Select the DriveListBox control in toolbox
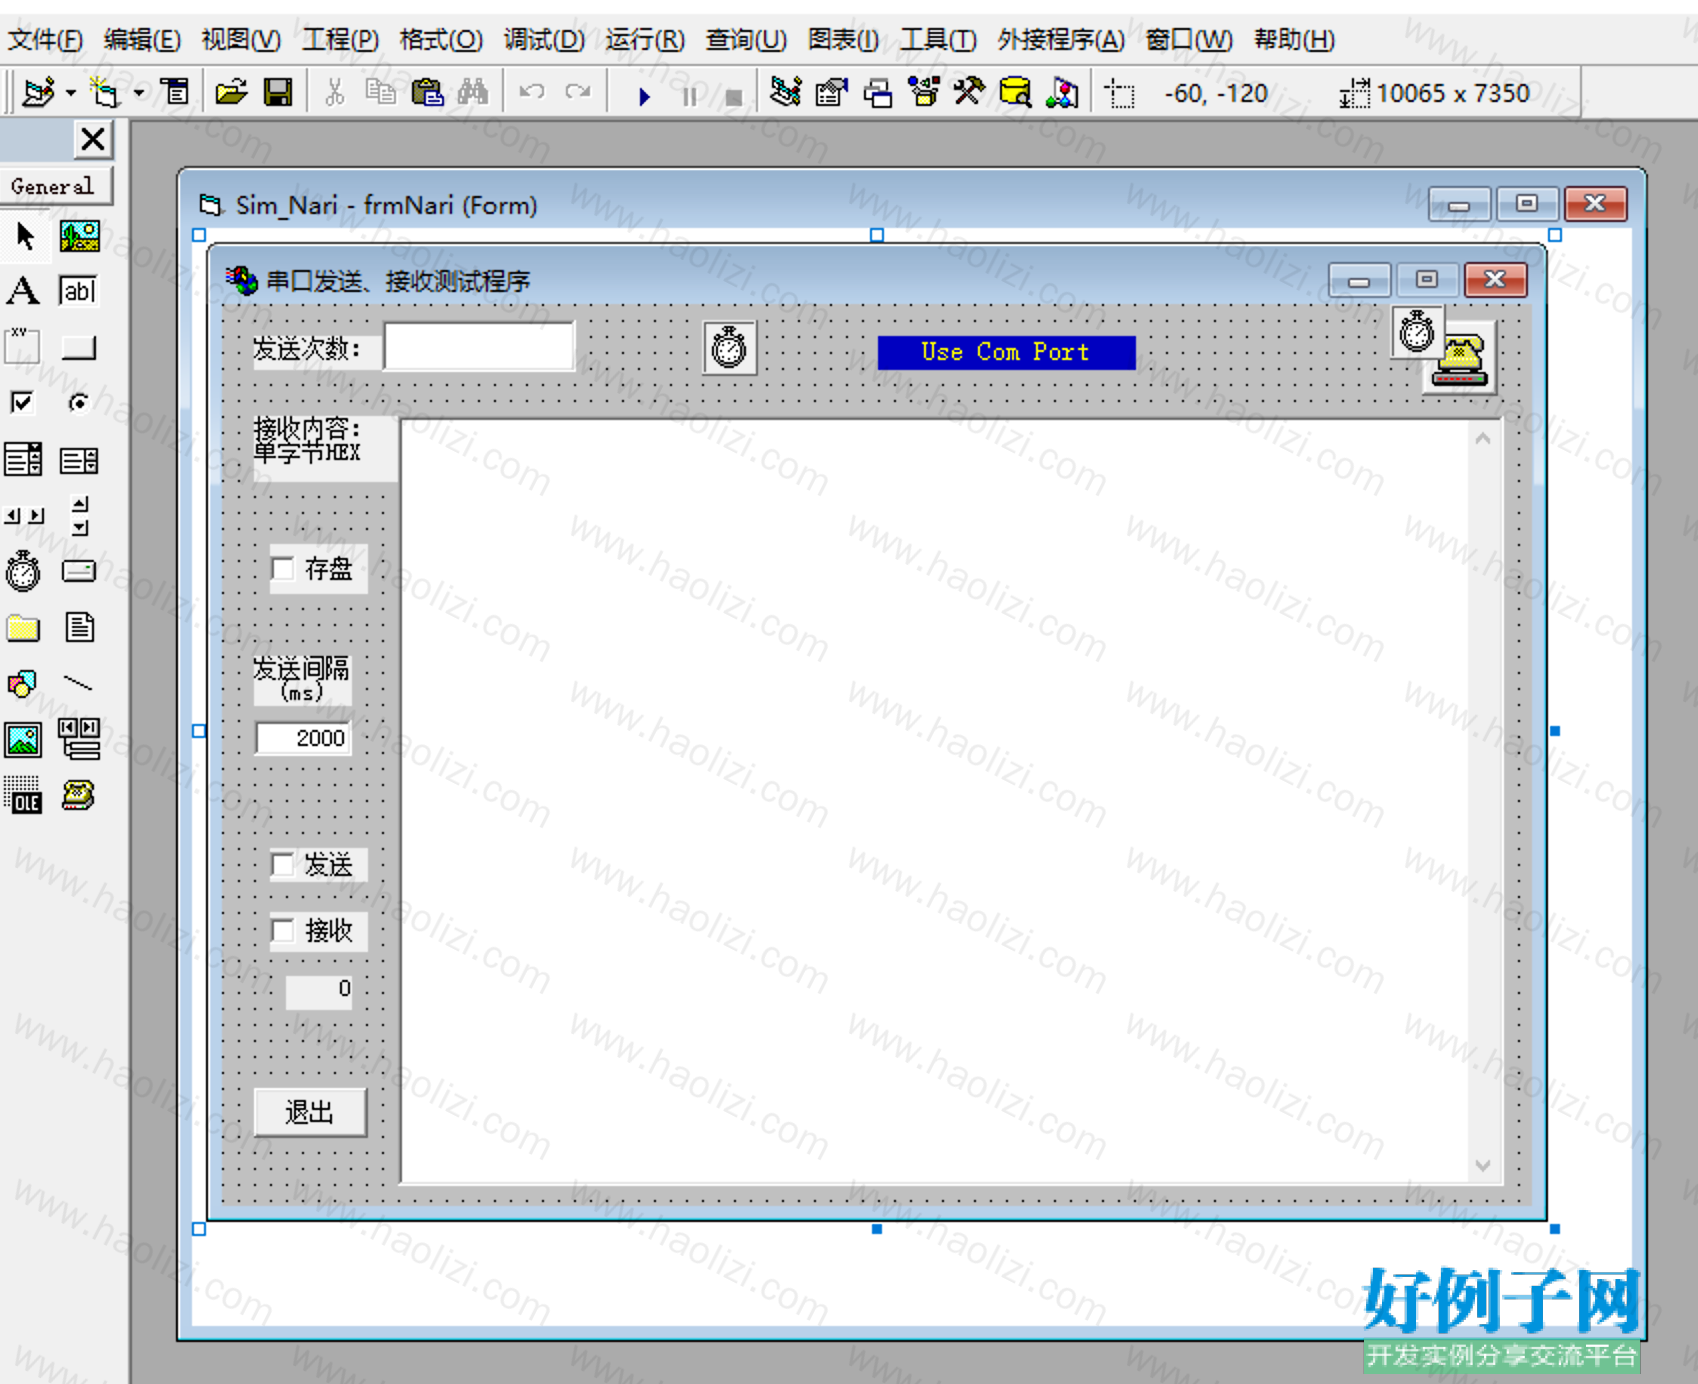This screenshot has width=1698, height=1384. click(x=79, y=571)
